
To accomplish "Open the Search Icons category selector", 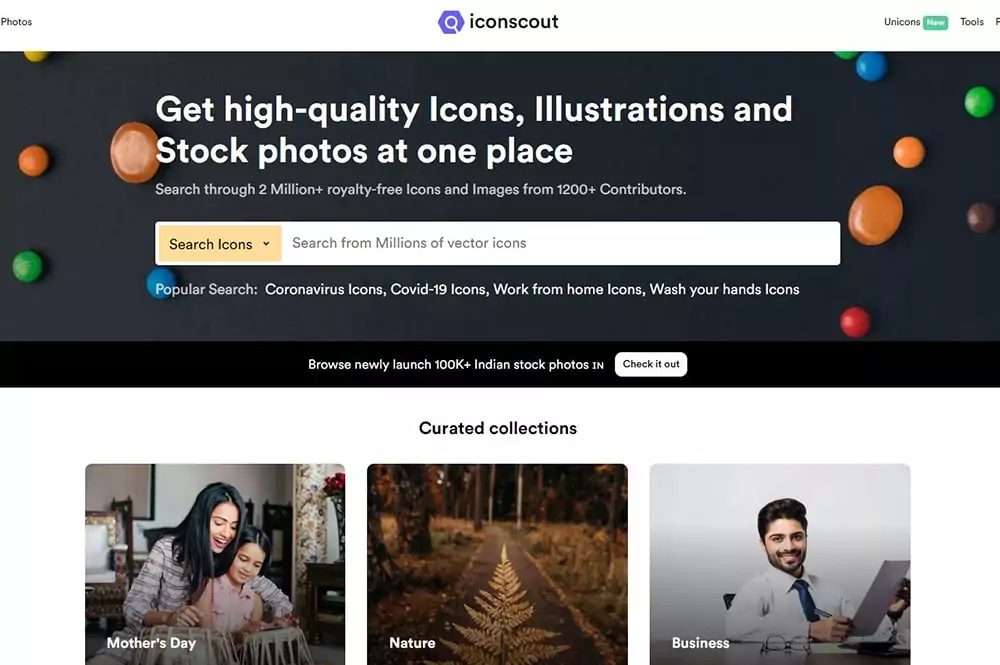I will pos(219,244).
